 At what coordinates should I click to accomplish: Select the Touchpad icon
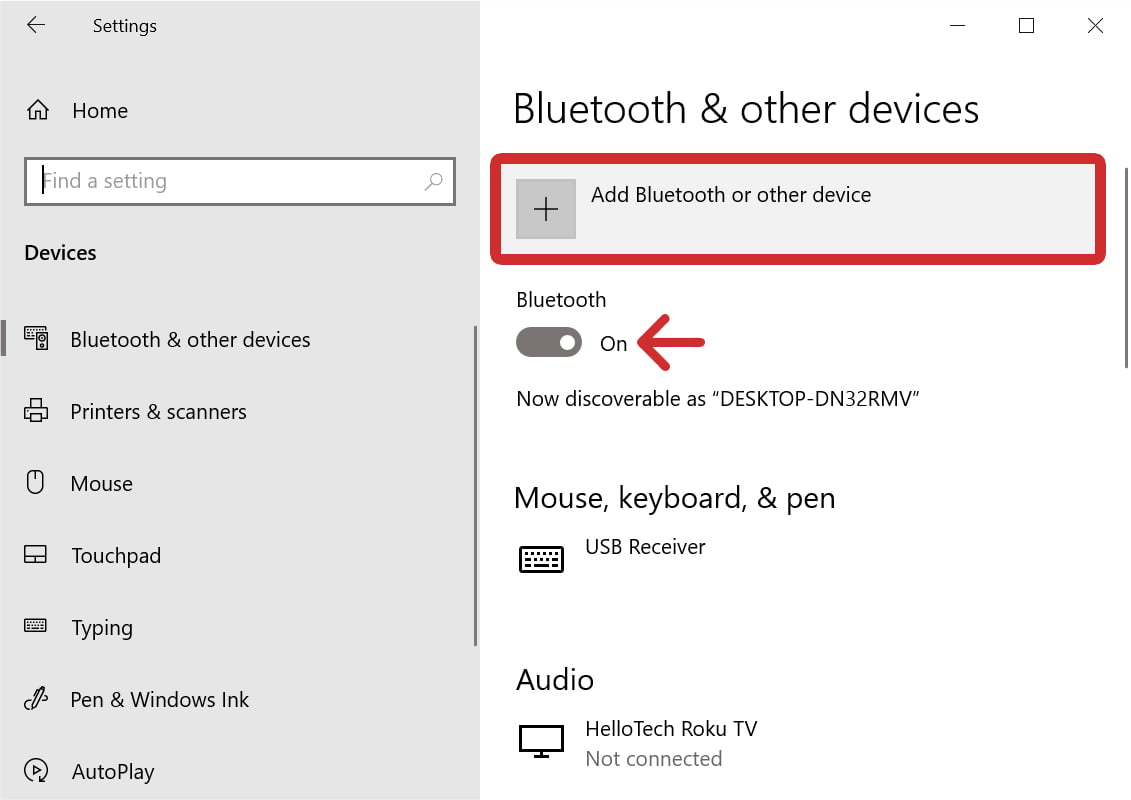click(x=37, y=555)
